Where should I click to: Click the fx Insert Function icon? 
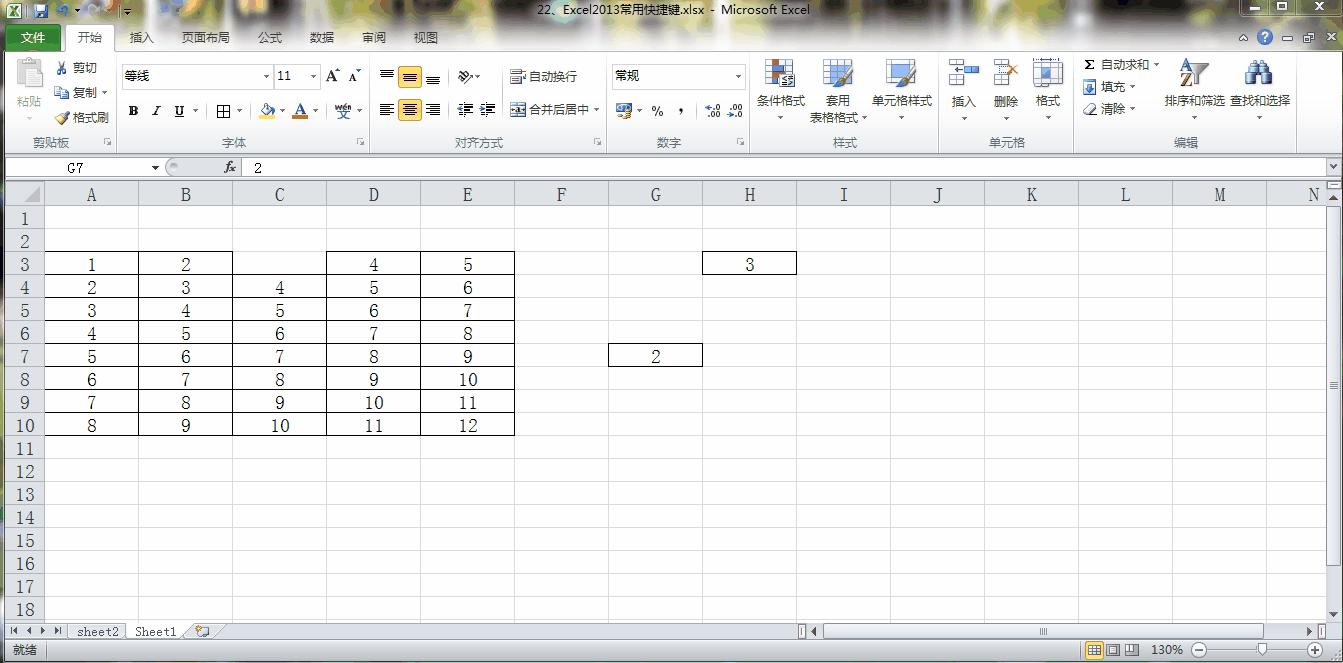230,167
